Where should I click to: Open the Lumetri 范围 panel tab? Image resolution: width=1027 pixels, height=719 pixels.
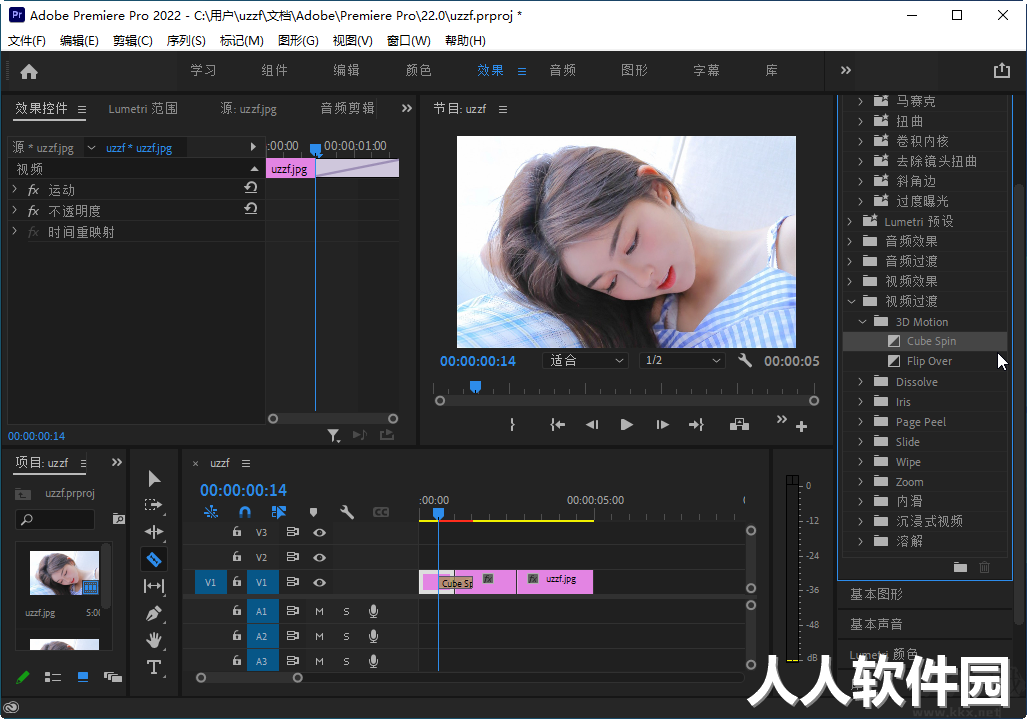(x=143, y=109)
